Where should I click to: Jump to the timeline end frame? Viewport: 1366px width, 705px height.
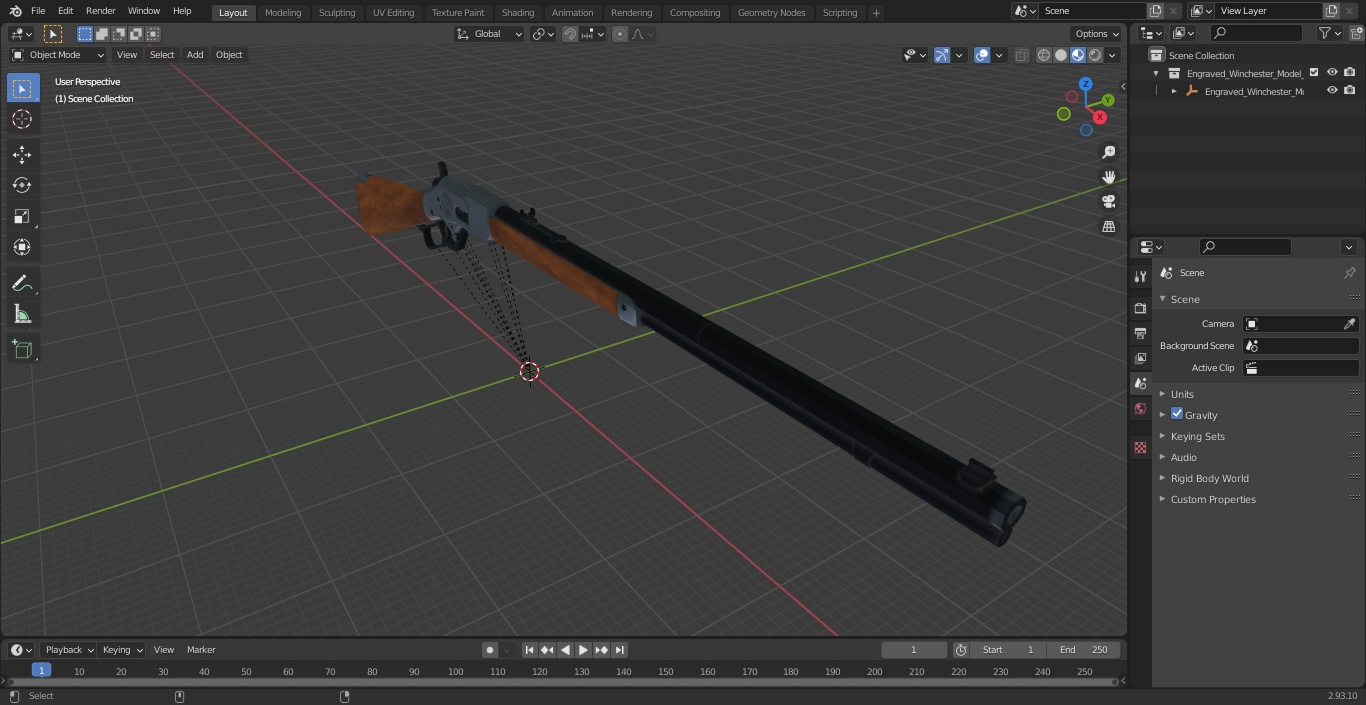619,650
